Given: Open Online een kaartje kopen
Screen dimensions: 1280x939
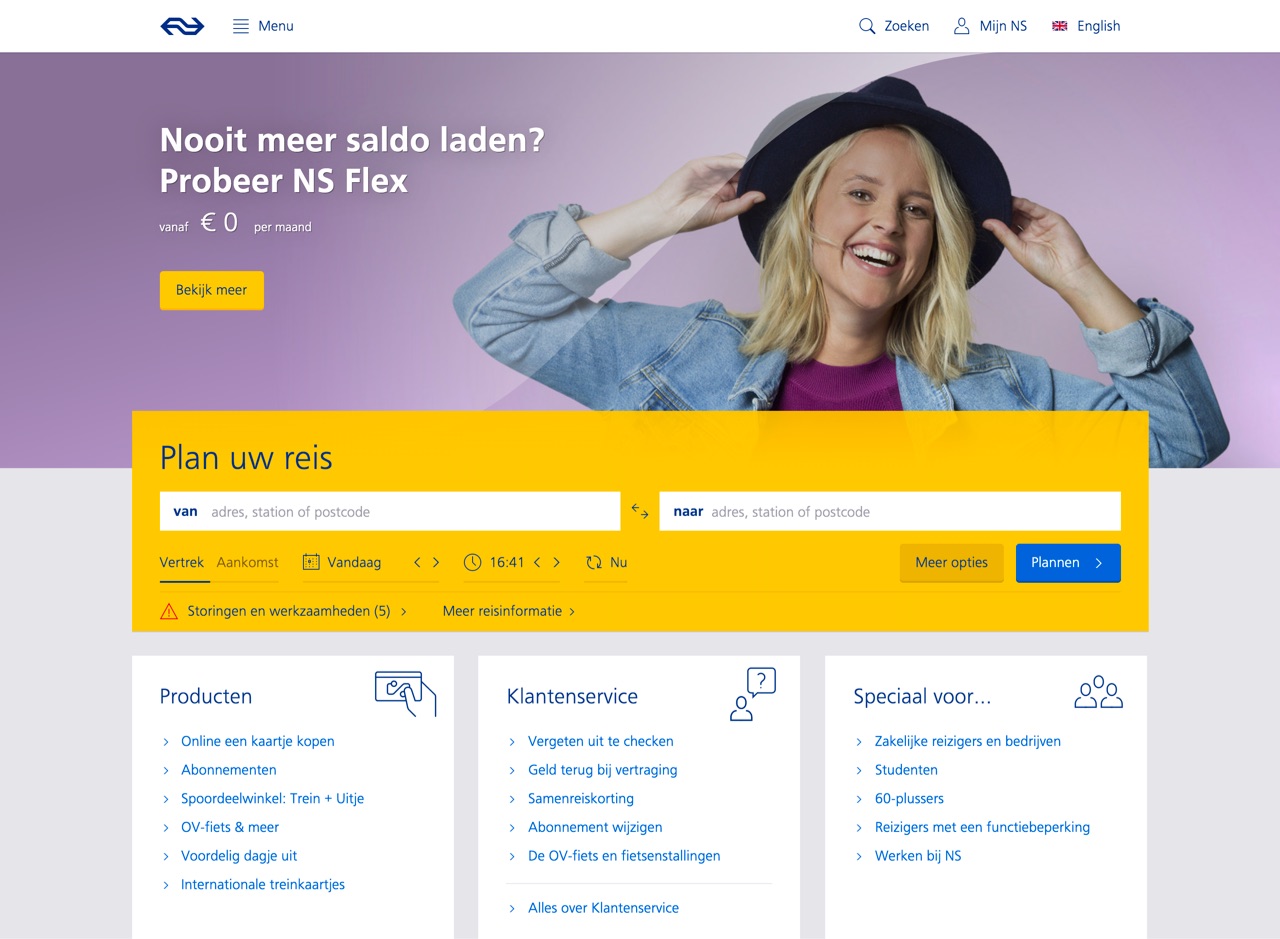Looking at the screenshot, I should click(x=258, y=741).
